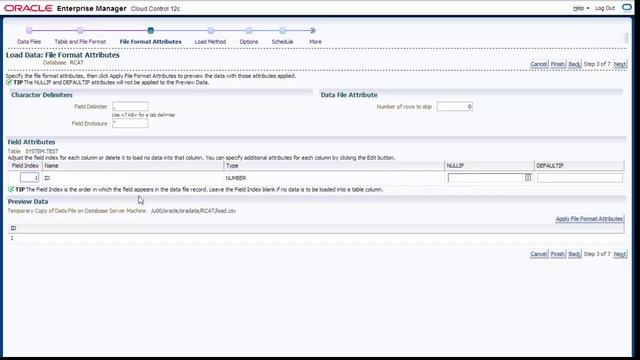Jump to Load Method step label
This screenshot has width=640, height=360.
point(210,42)
